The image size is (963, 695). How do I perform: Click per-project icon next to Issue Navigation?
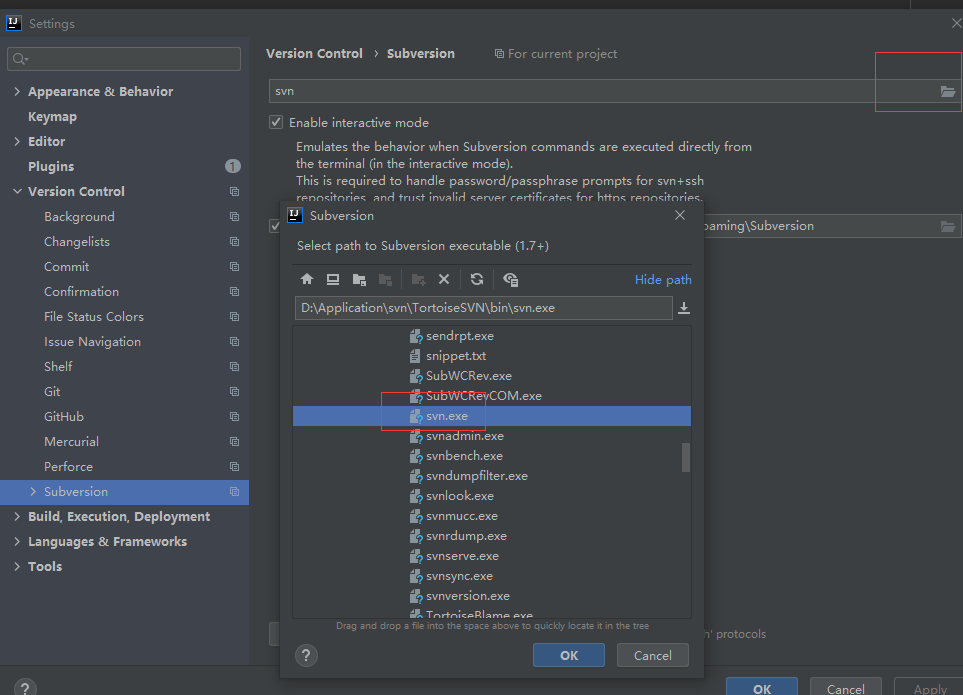234,341
